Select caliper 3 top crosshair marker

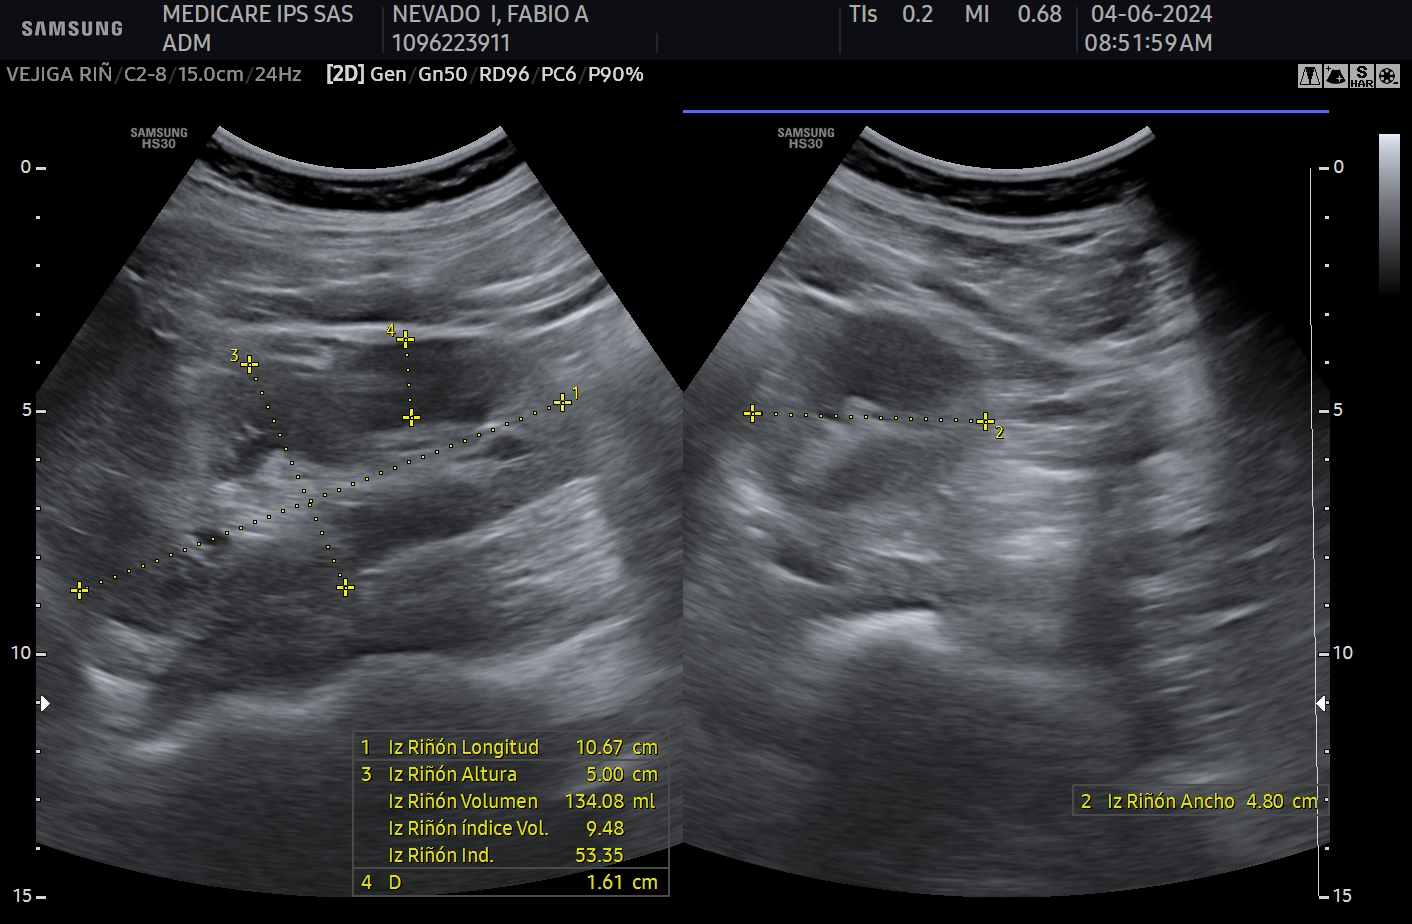pos(249,364)
